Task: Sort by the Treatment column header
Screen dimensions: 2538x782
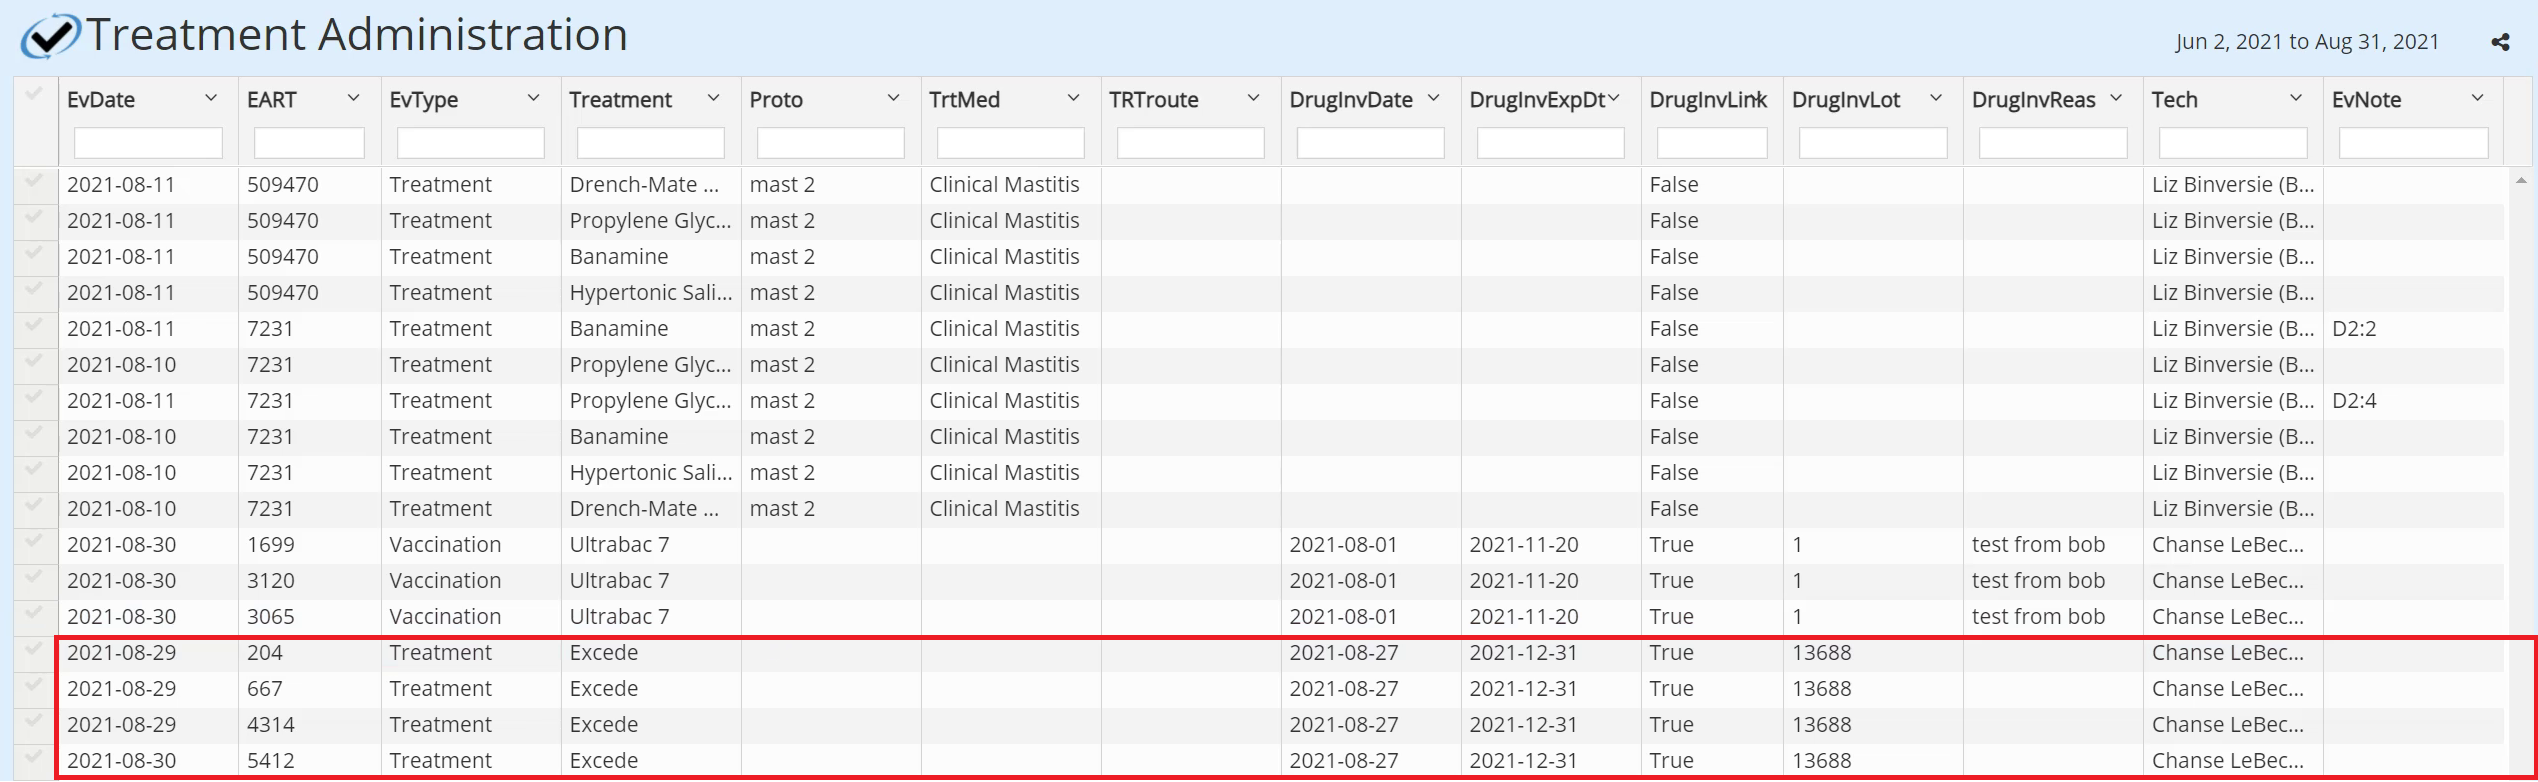Action: click(621, 100)
